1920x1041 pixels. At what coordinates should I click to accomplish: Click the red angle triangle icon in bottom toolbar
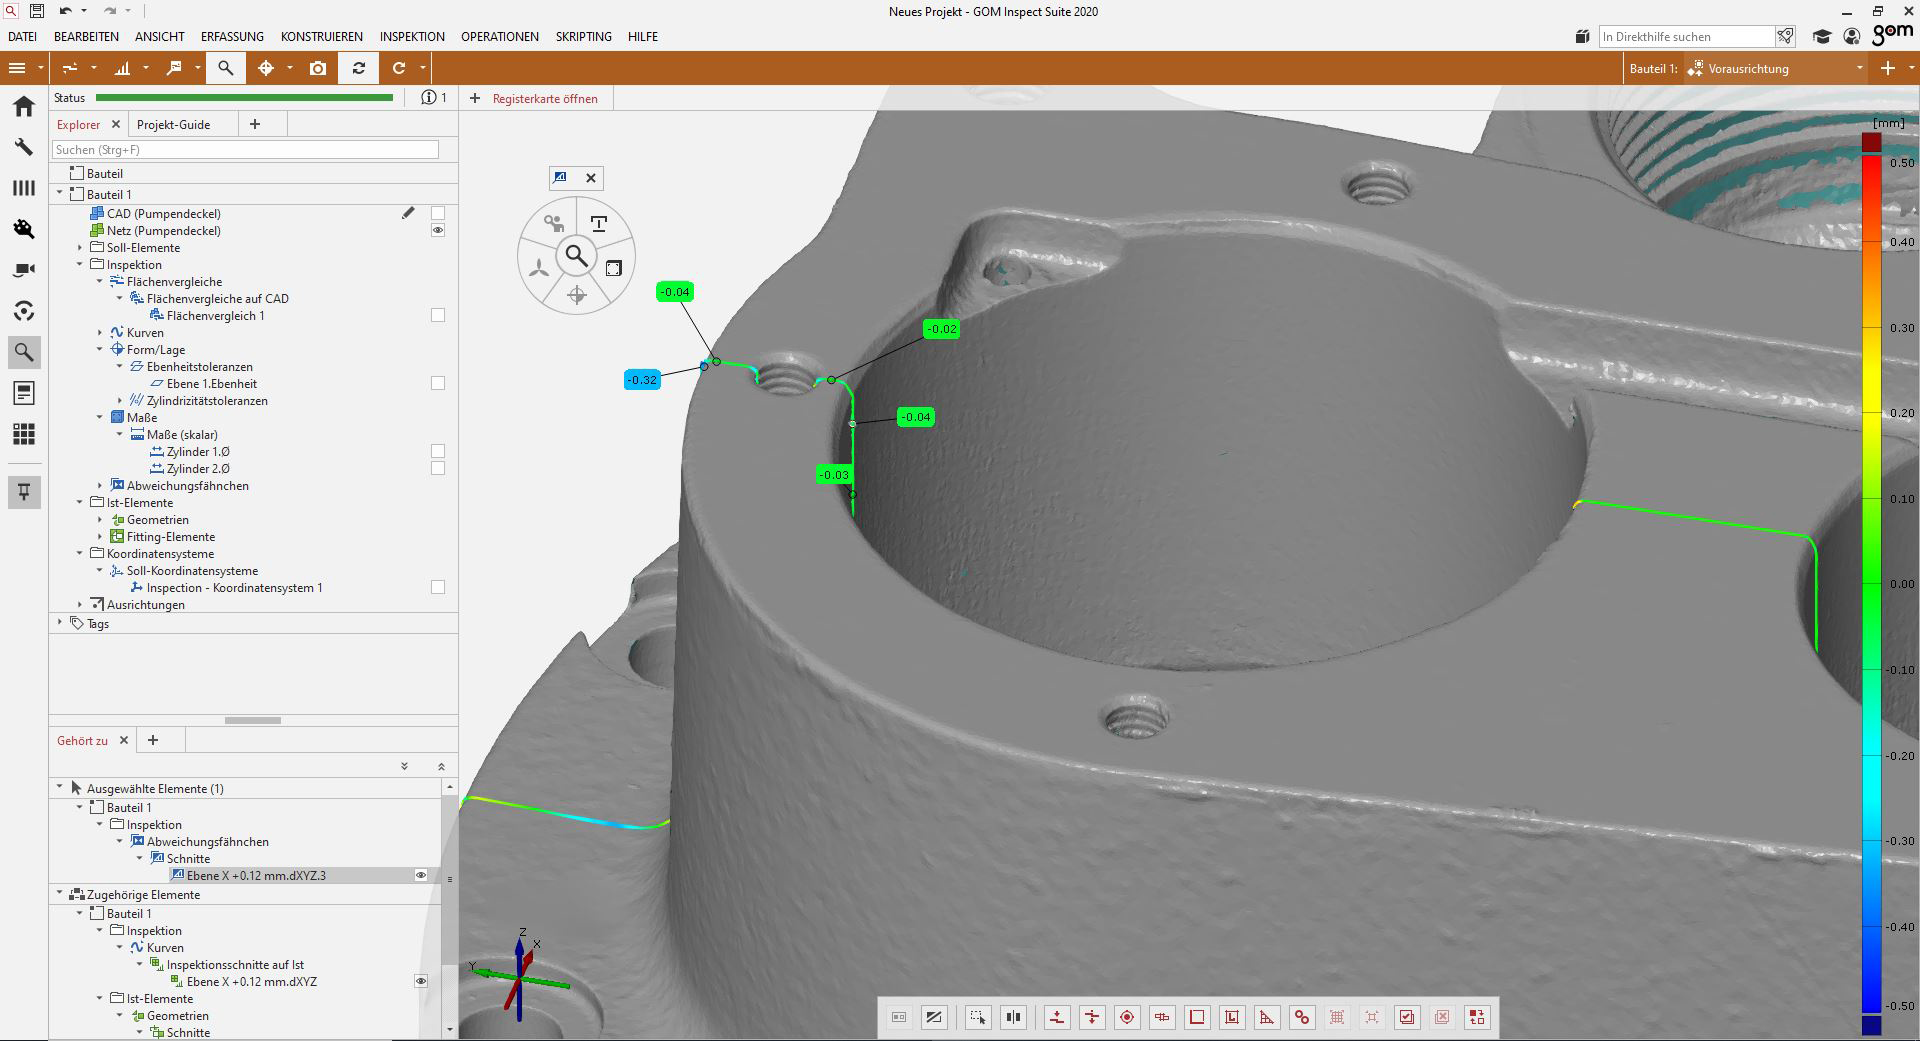(1267, 1017)
